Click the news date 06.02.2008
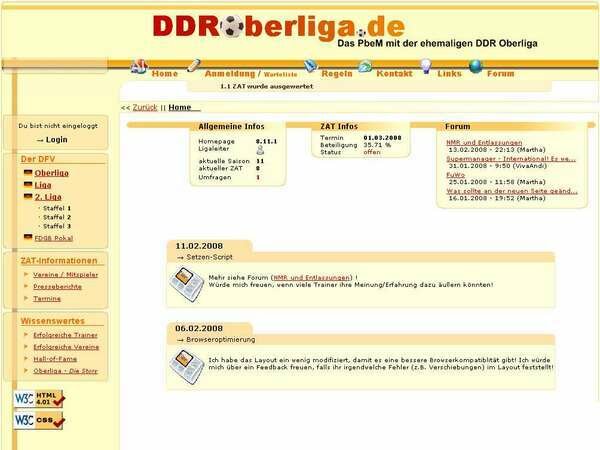The height and width of the screenshot is (450, 600). (x=199, y=328)
